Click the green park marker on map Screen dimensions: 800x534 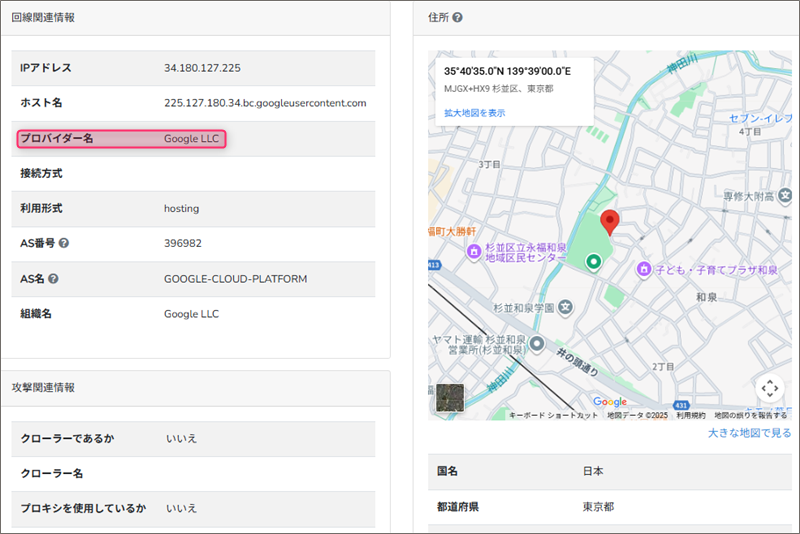pyautogui.click(x=592, y=262)
